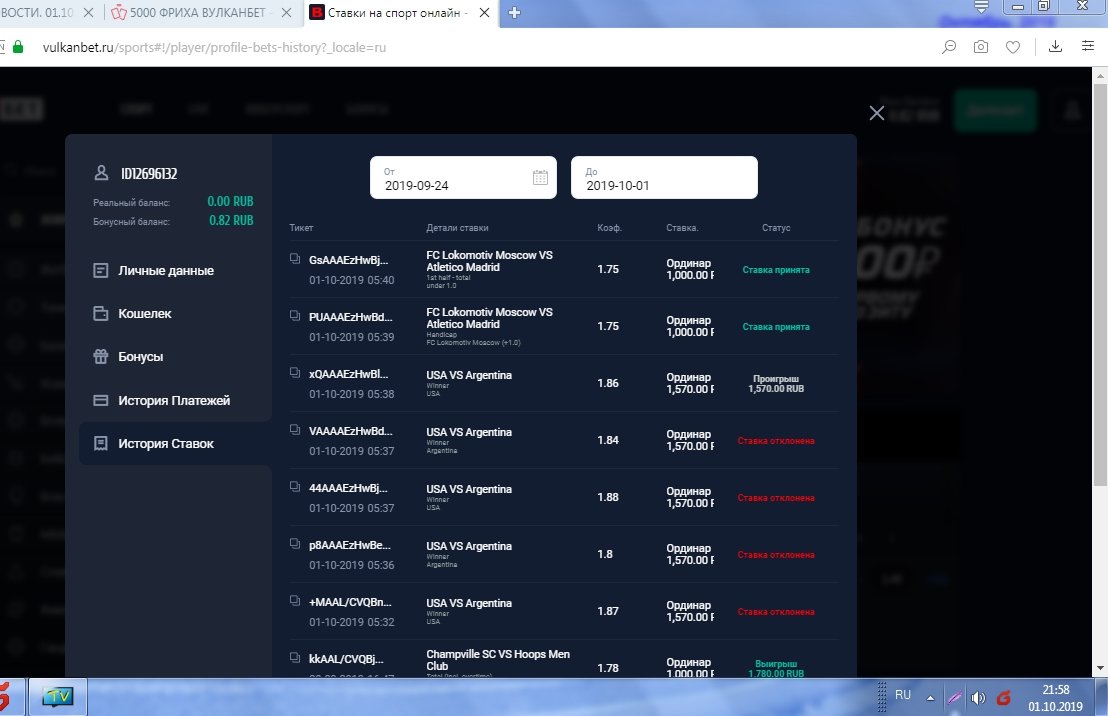Open browser downloads icon
The height and width of the screenshot is (716, 1108).
coord(1055,47)
